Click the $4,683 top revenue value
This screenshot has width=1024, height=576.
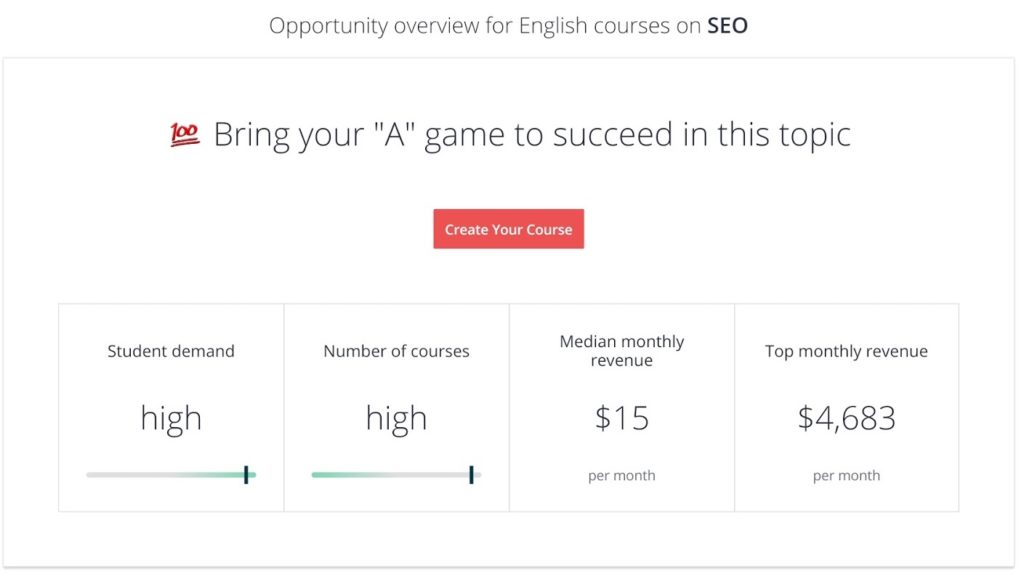coord(846,418)
